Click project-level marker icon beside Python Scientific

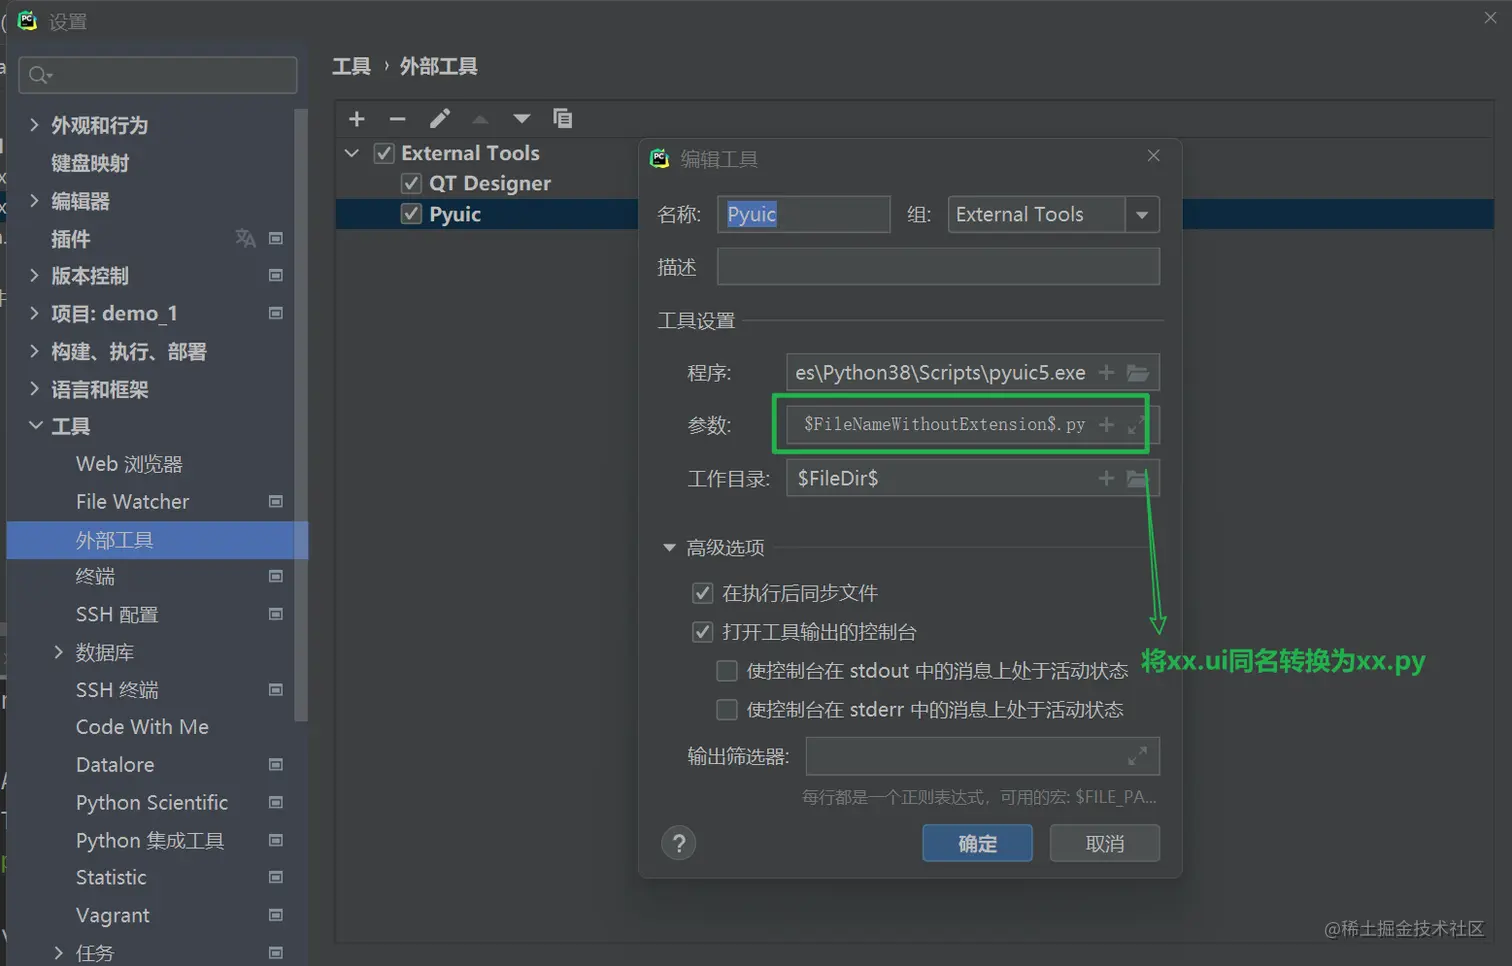coord(276,802)
